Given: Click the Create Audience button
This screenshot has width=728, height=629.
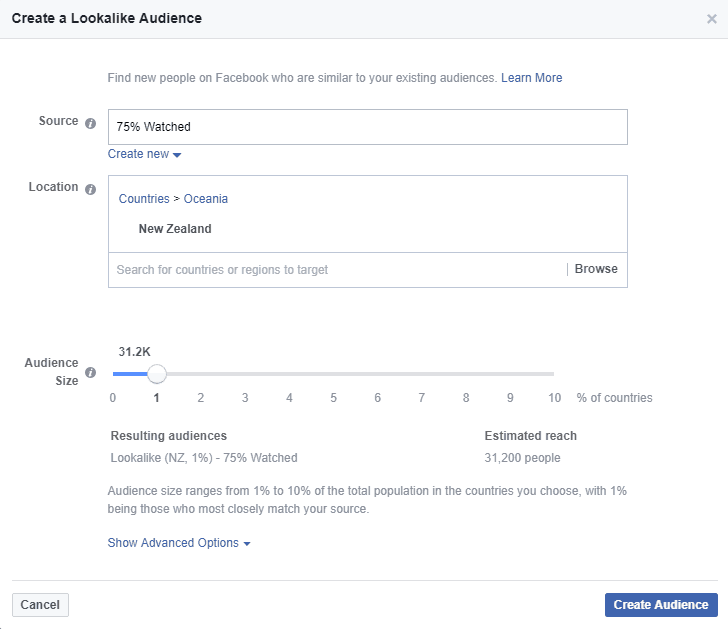Looking at the screenshot, I should click(661, 605).
